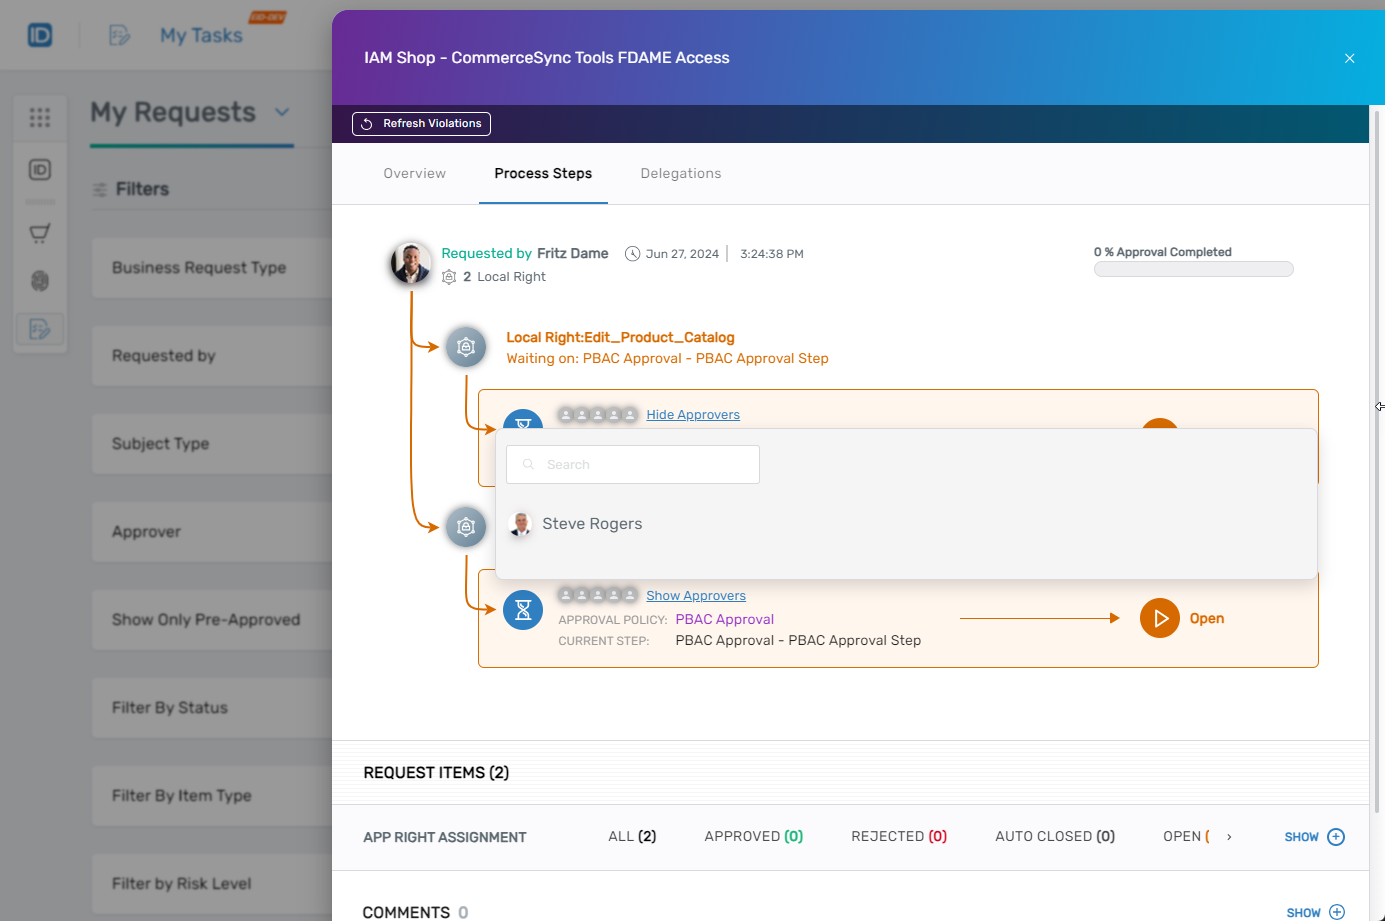This screenshot has width=1385, height=921.
Task: Select Steve Rogers in the approver list
Action: tap(591, 523)
